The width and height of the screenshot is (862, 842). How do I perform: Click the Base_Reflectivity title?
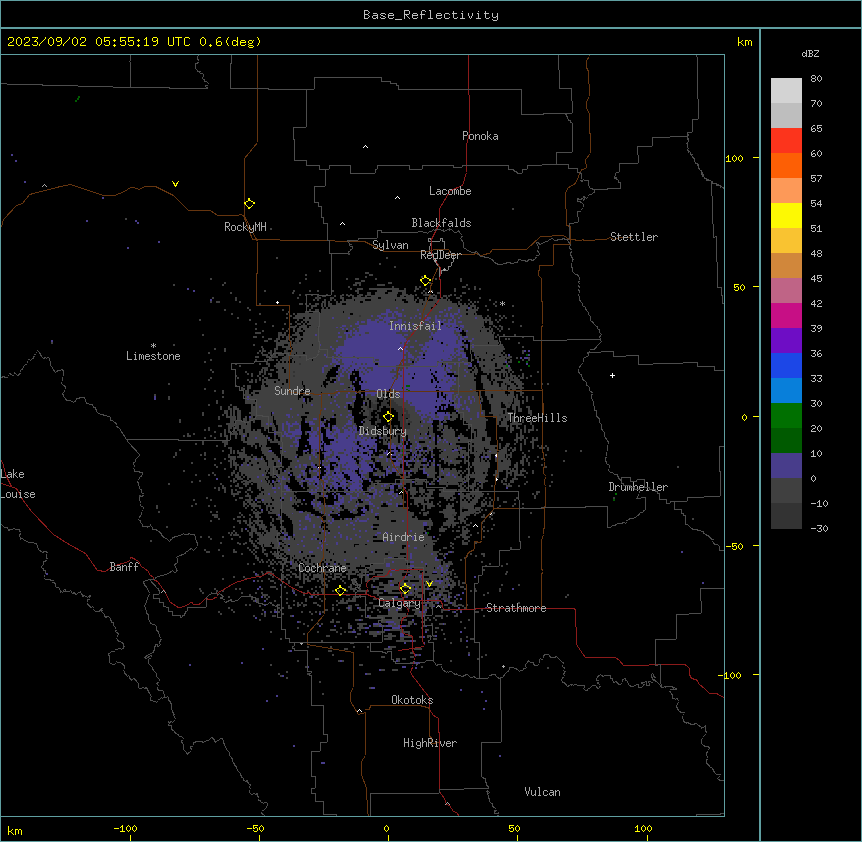pyautogui.click(x=431, y=15)
